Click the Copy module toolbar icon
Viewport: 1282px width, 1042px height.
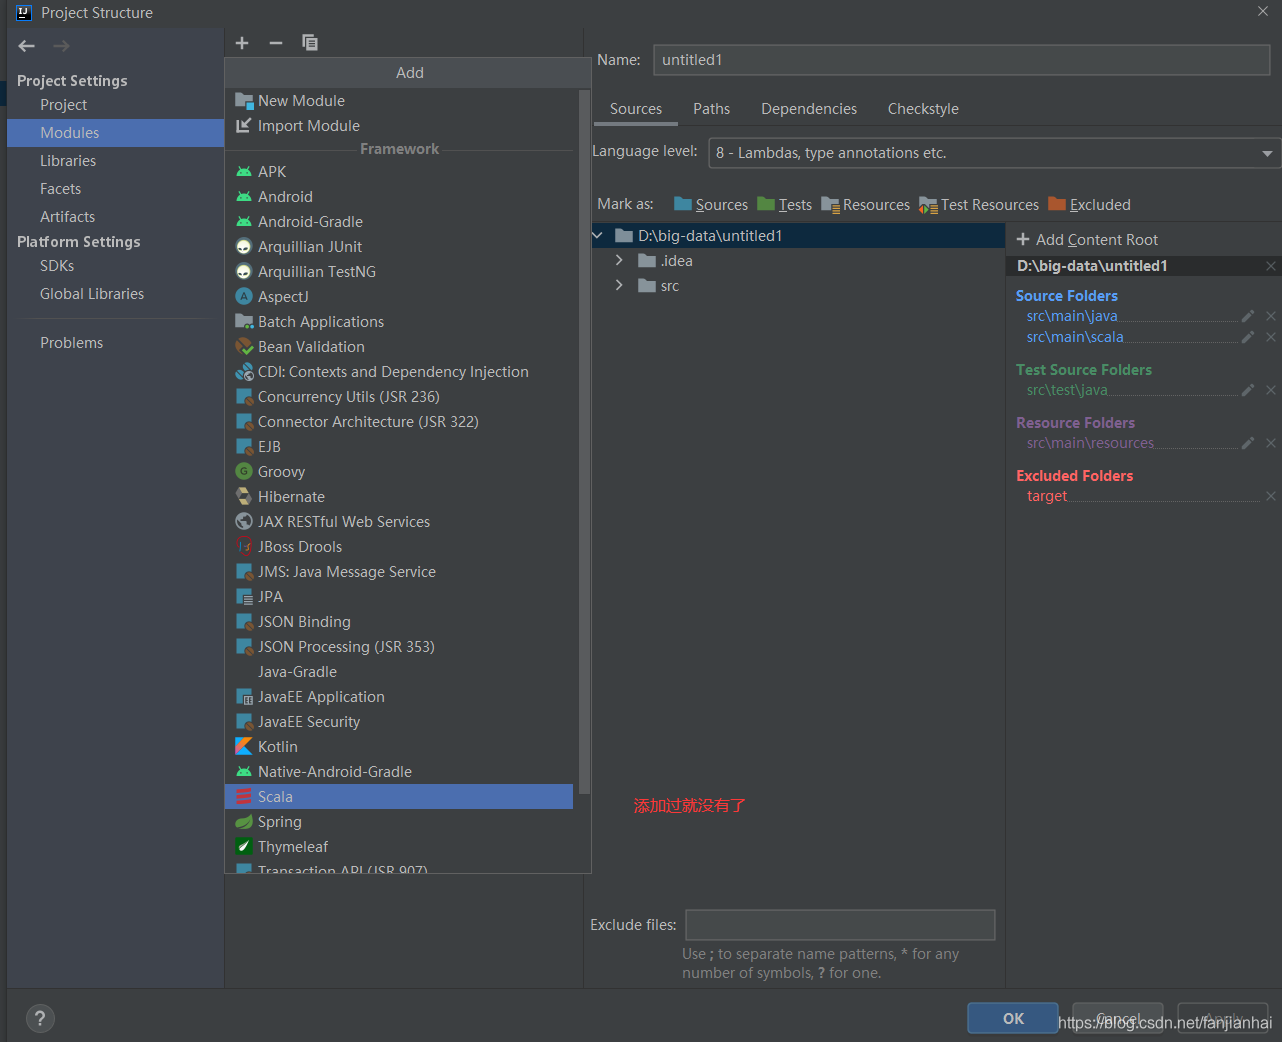point(310,43)
